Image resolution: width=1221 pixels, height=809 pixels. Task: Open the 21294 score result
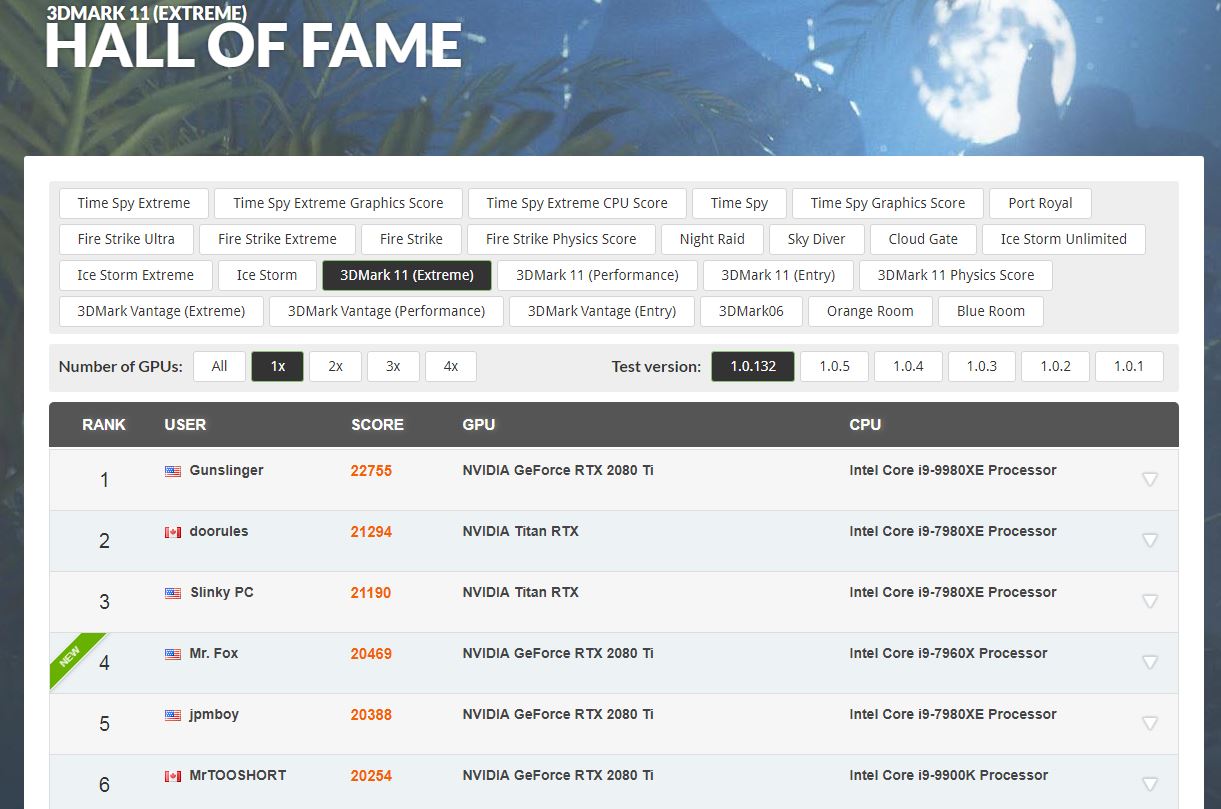pos(371,532)
